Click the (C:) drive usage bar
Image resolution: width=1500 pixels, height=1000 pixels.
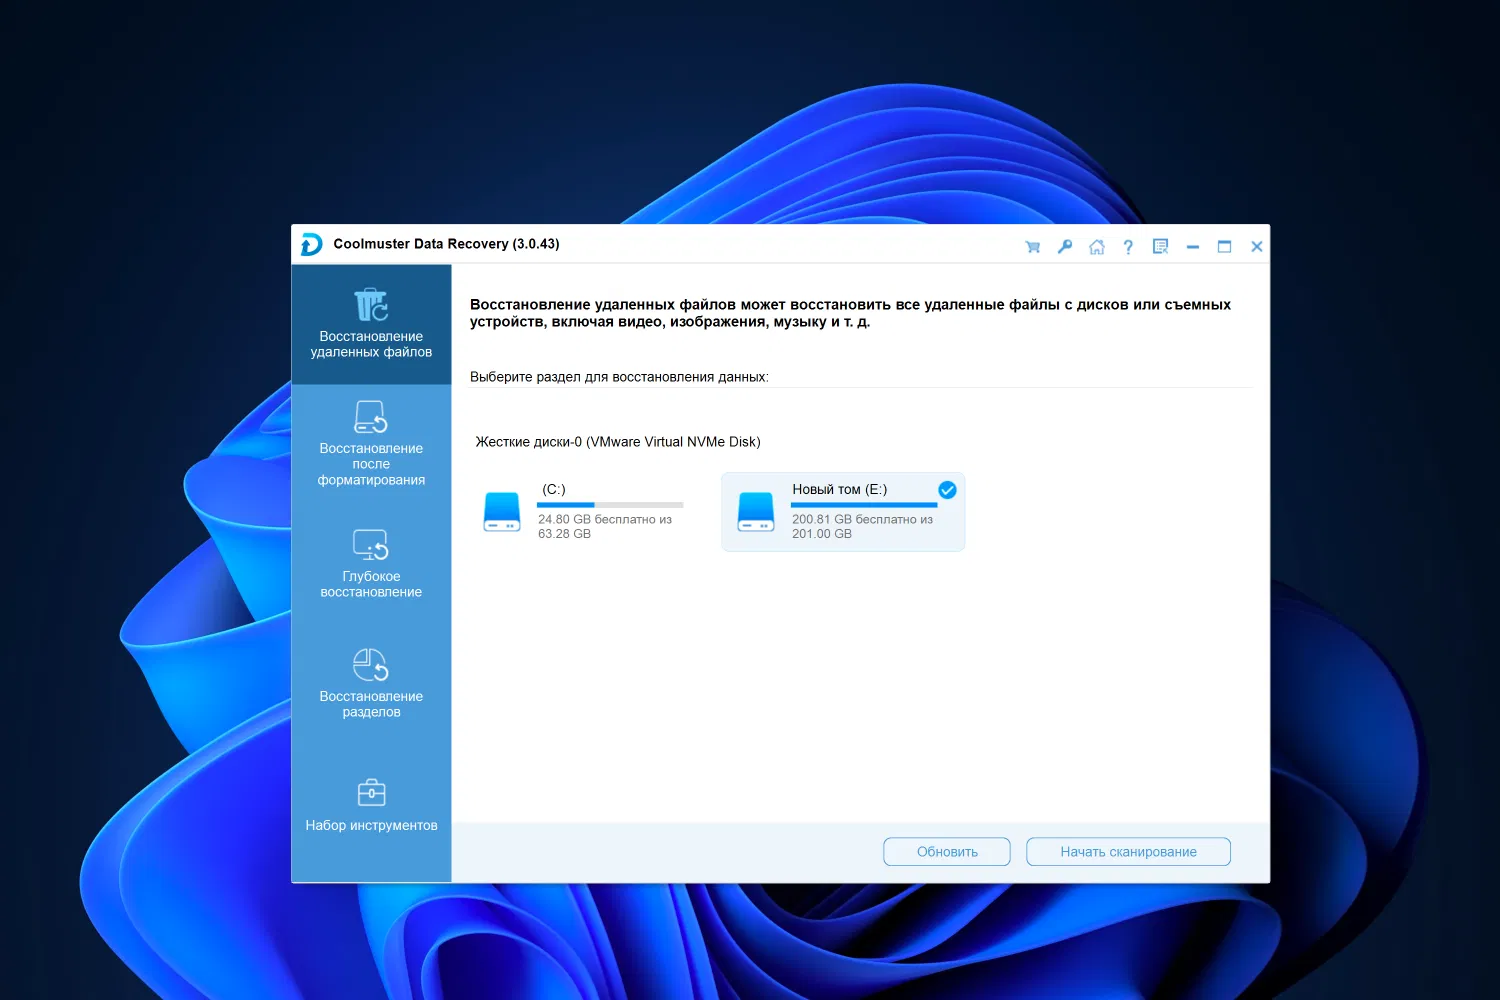click(610, 505)
